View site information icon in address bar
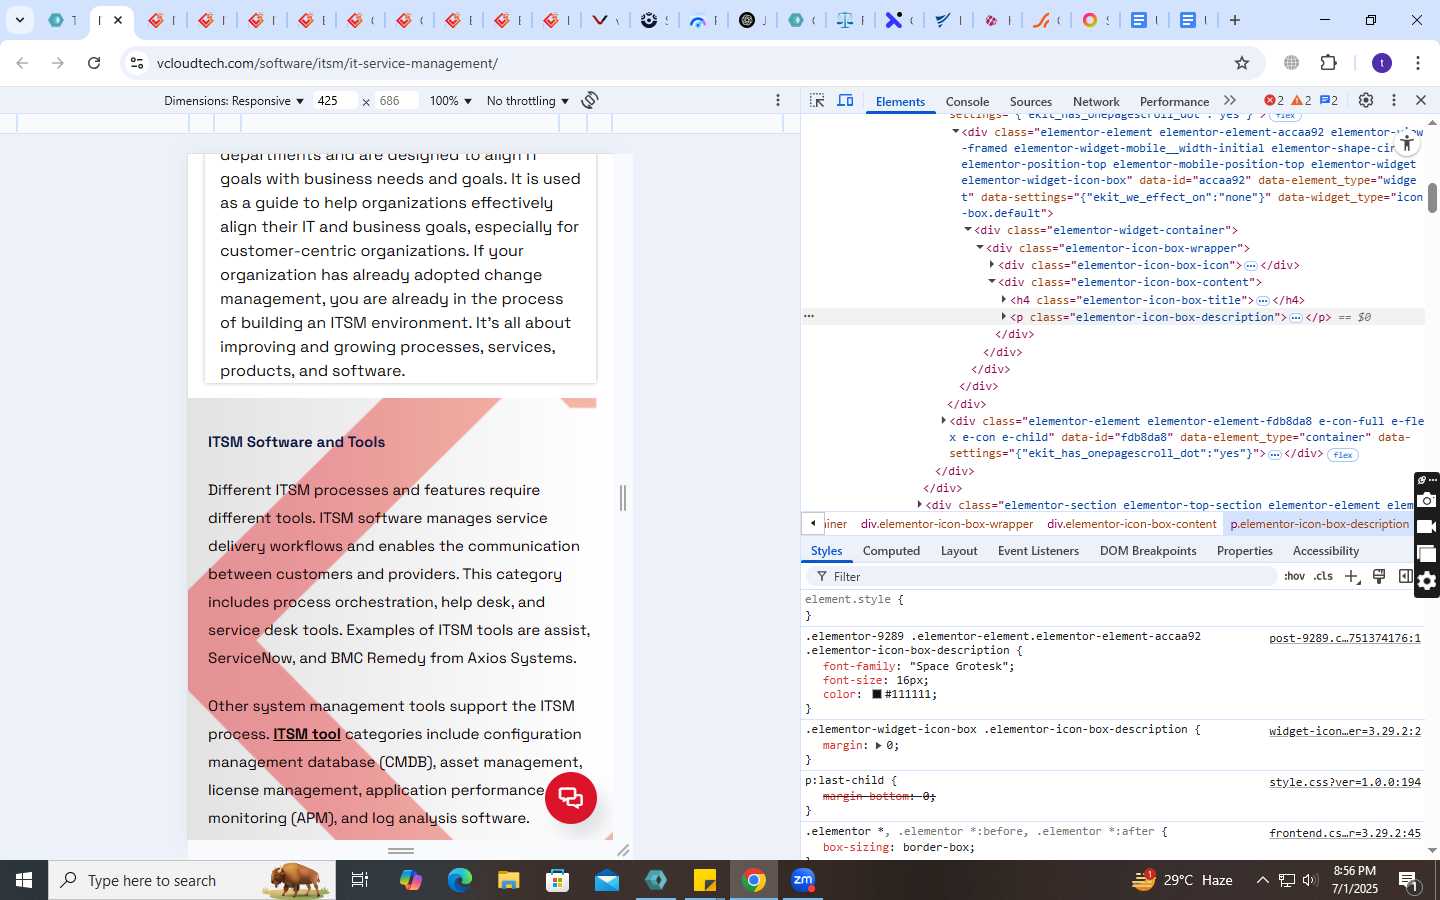The width and height of the screenshot is (1440, 900). tap(136, 63)
